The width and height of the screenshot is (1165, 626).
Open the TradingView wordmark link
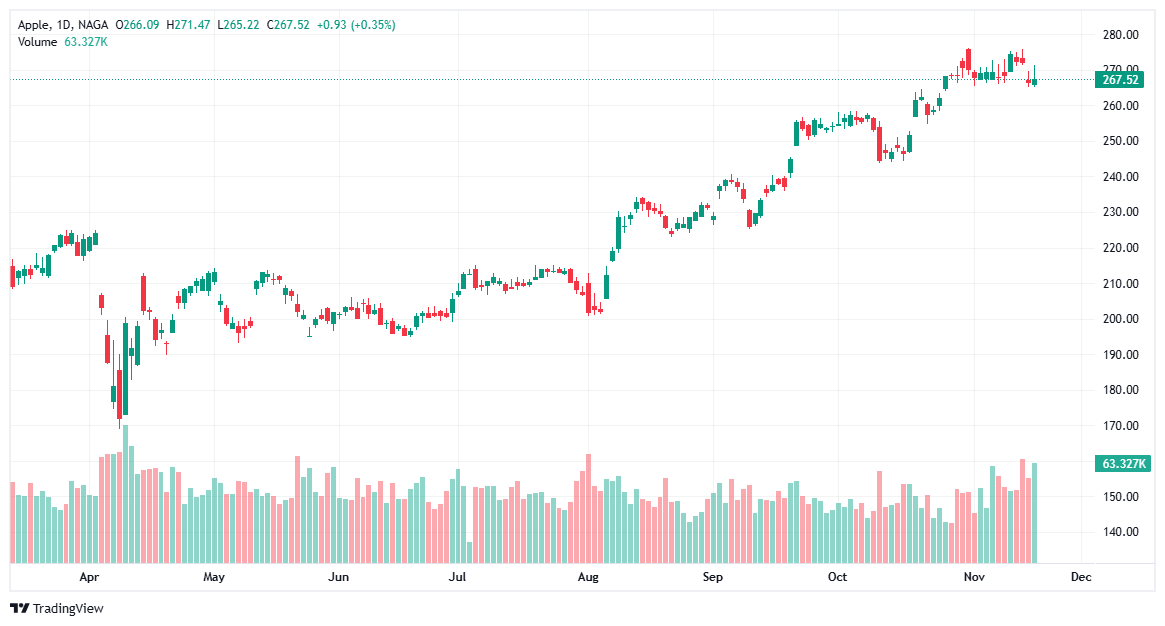[68, 608]
